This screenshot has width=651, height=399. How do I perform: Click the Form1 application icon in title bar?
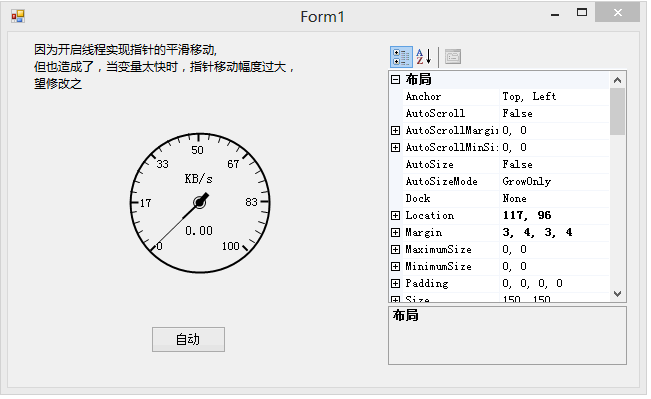coord(18,17)
